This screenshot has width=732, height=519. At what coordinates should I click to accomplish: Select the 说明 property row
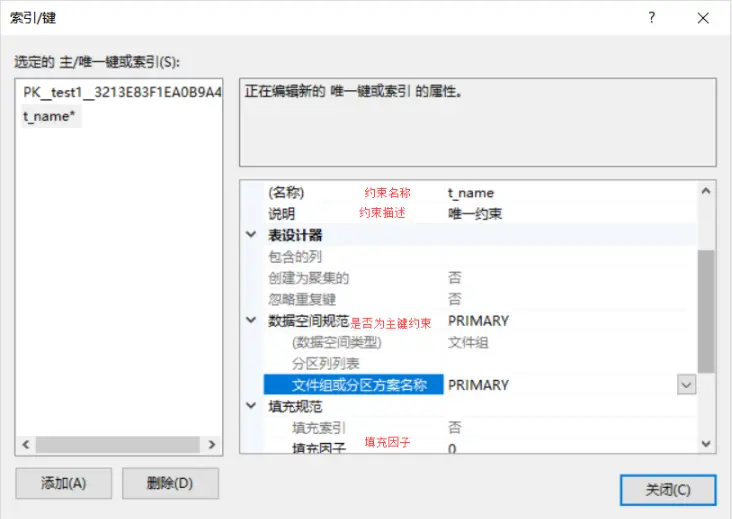(x=480, y=214)
